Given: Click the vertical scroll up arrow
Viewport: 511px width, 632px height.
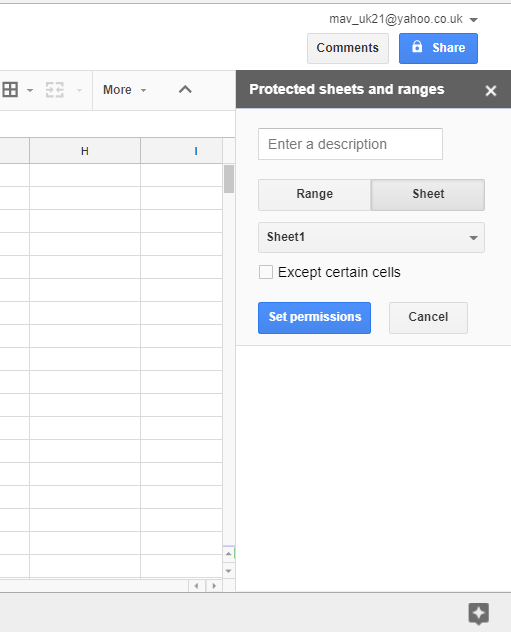Looking at the screenshot, I should point(228,554).
